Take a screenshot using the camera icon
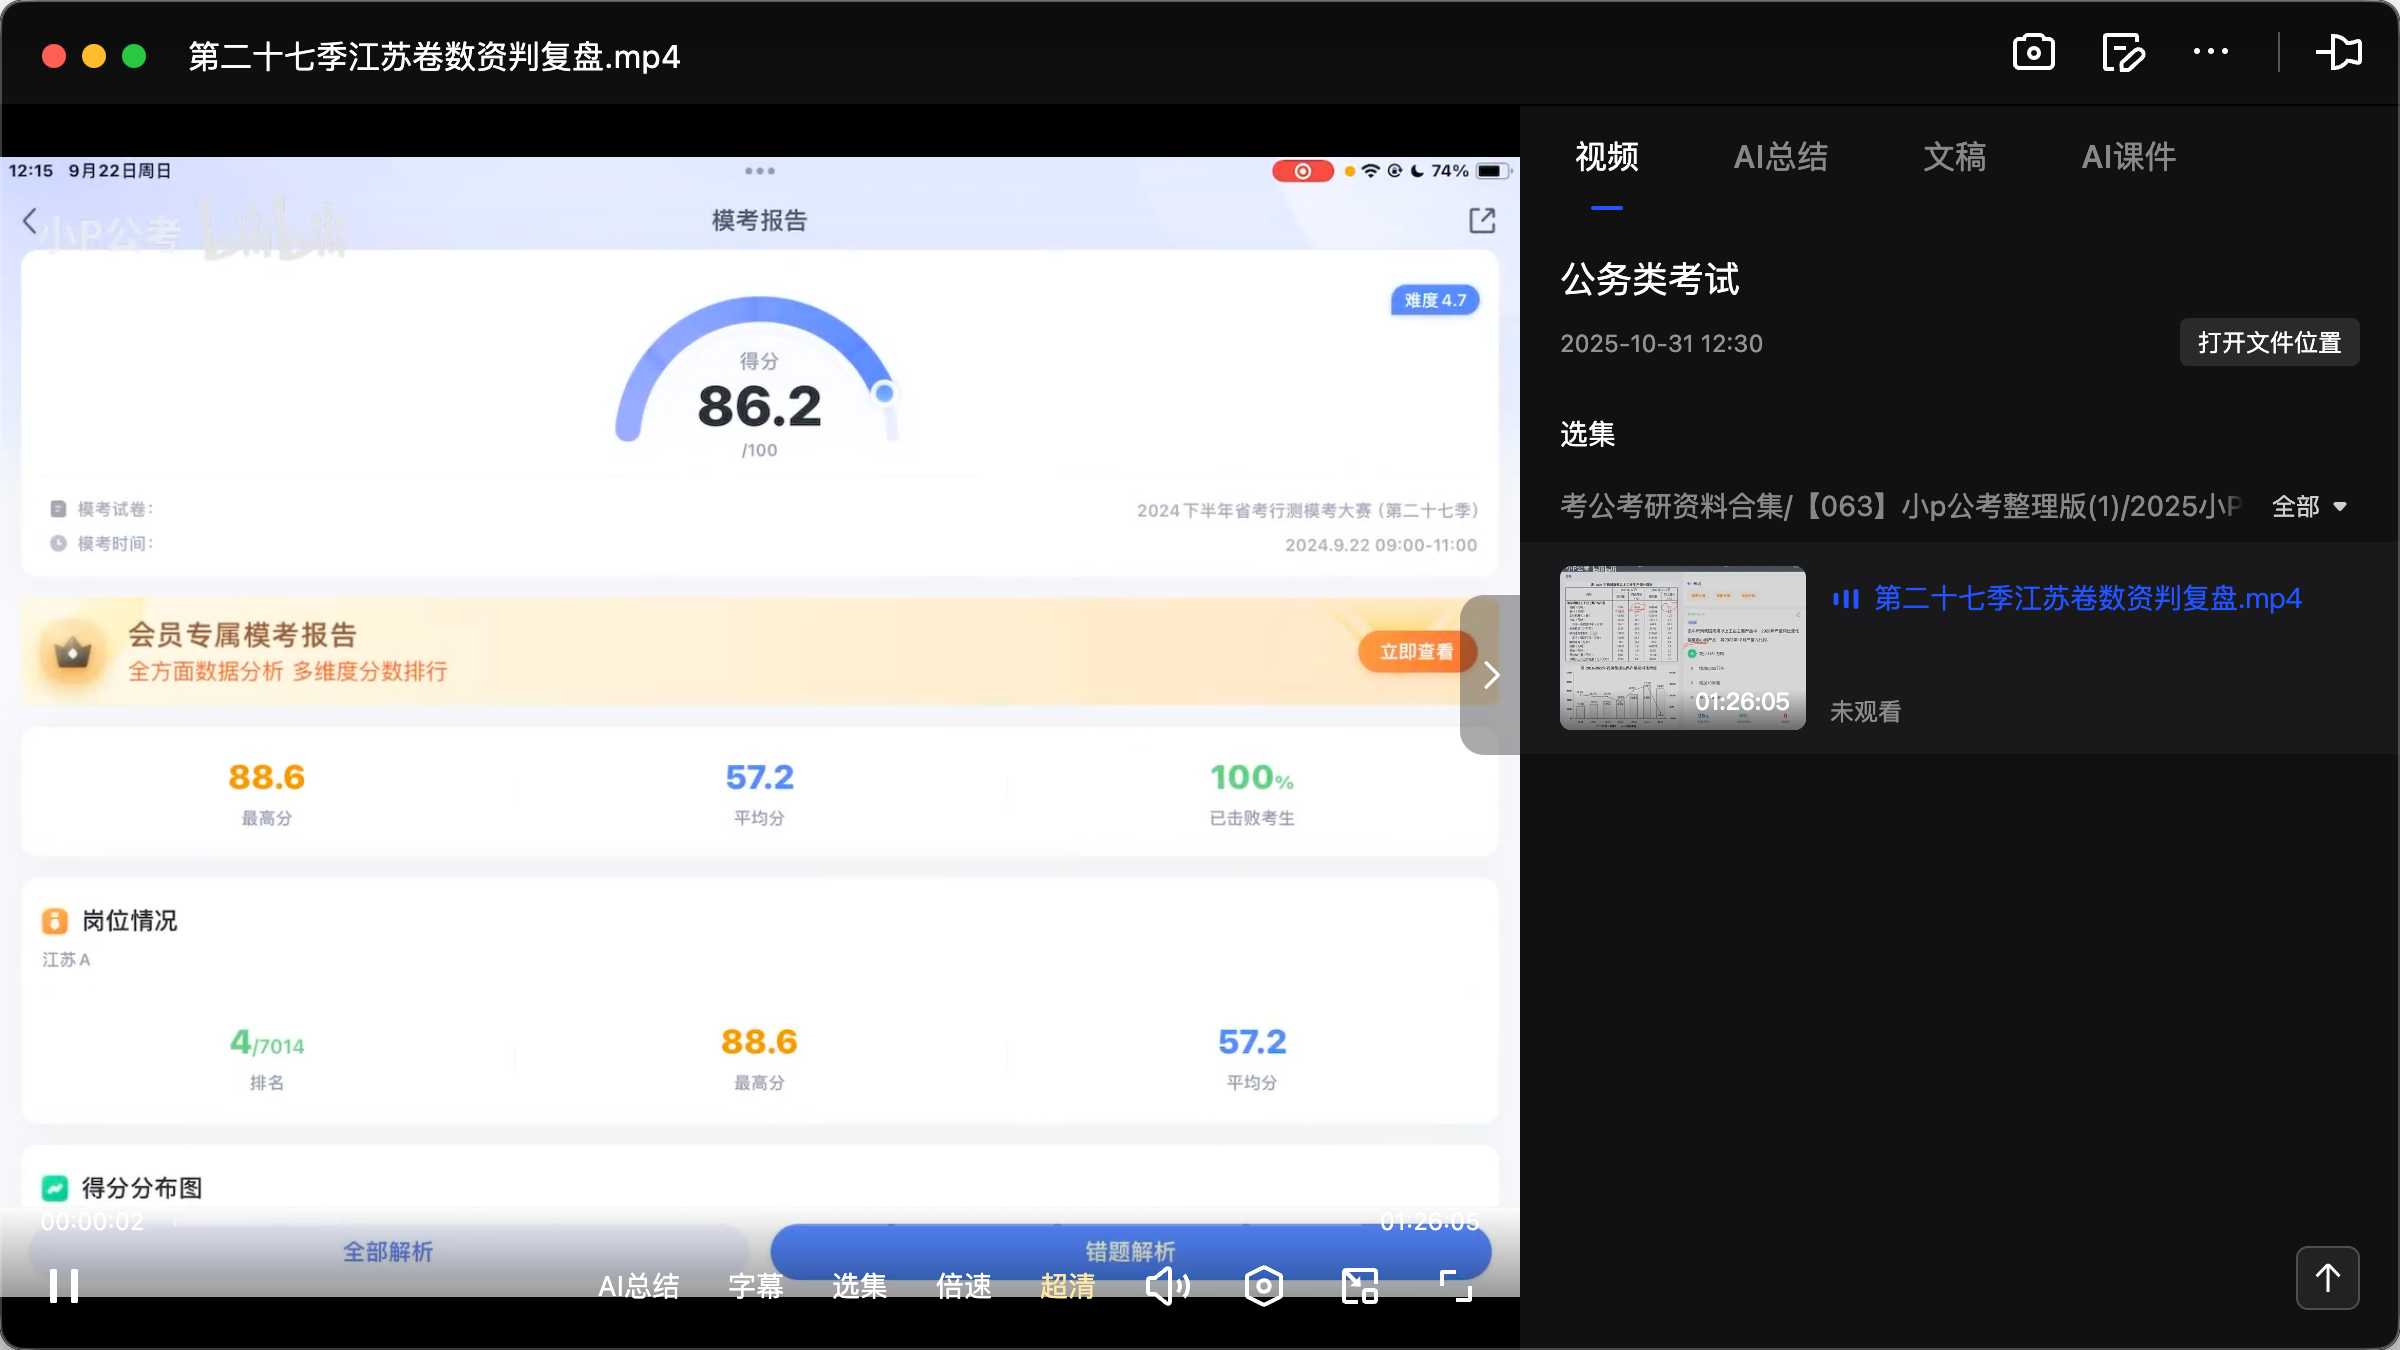 tap(2034, 52)
